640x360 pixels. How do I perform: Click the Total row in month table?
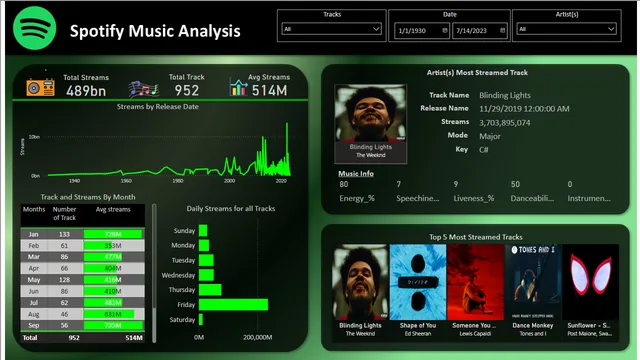point(82,338)
